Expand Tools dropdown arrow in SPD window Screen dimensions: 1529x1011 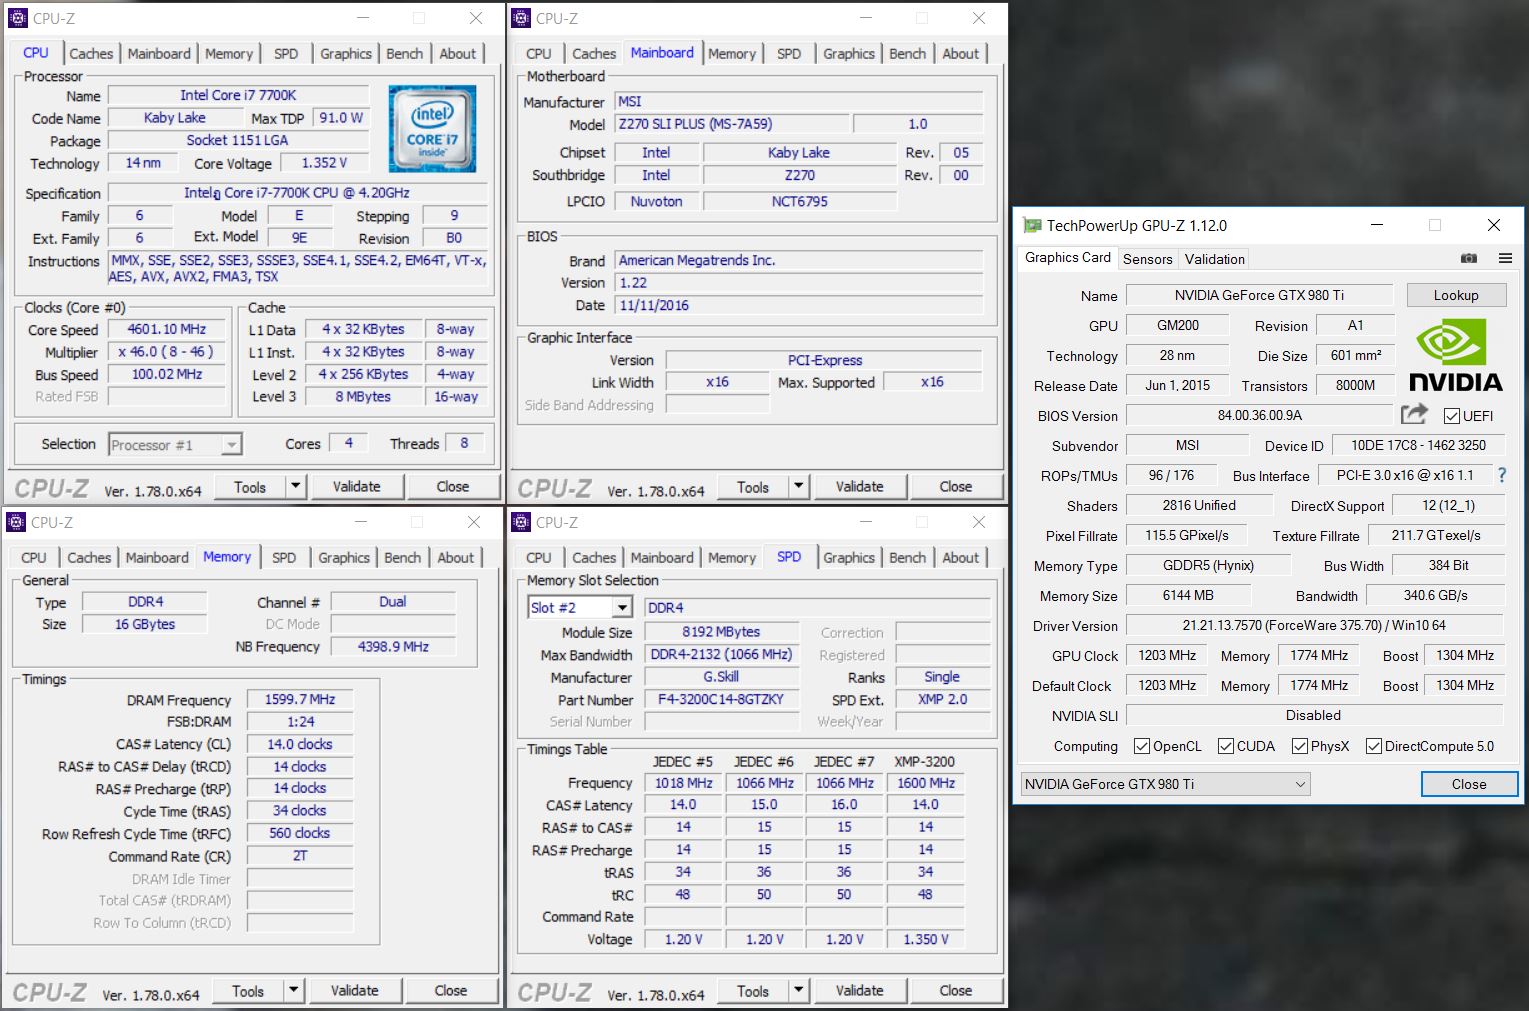[798, 990]
